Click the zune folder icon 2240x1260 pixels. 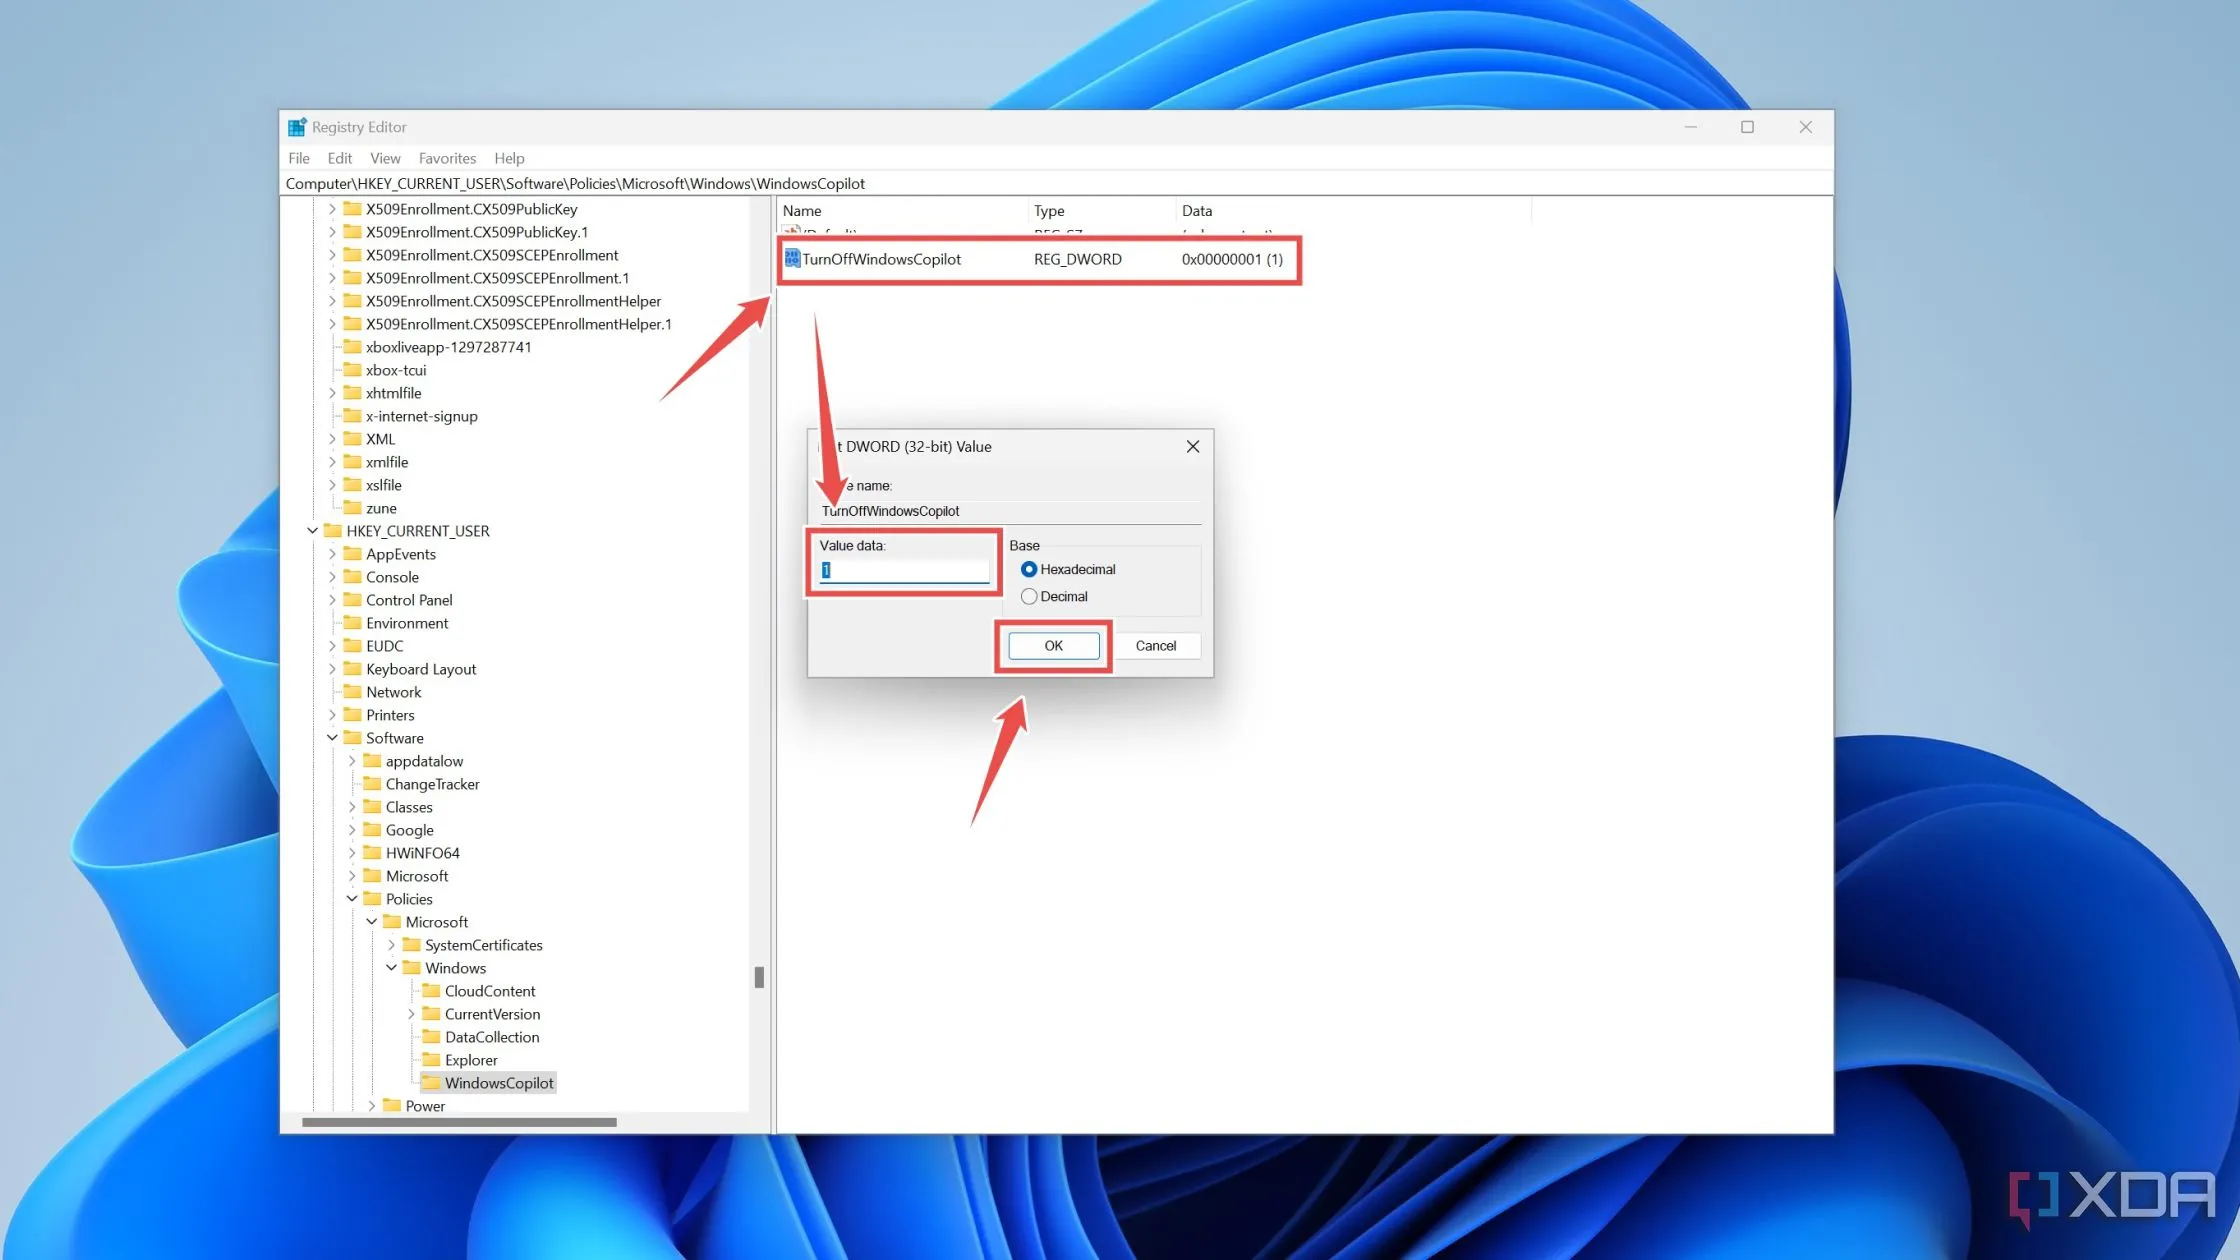351,508
